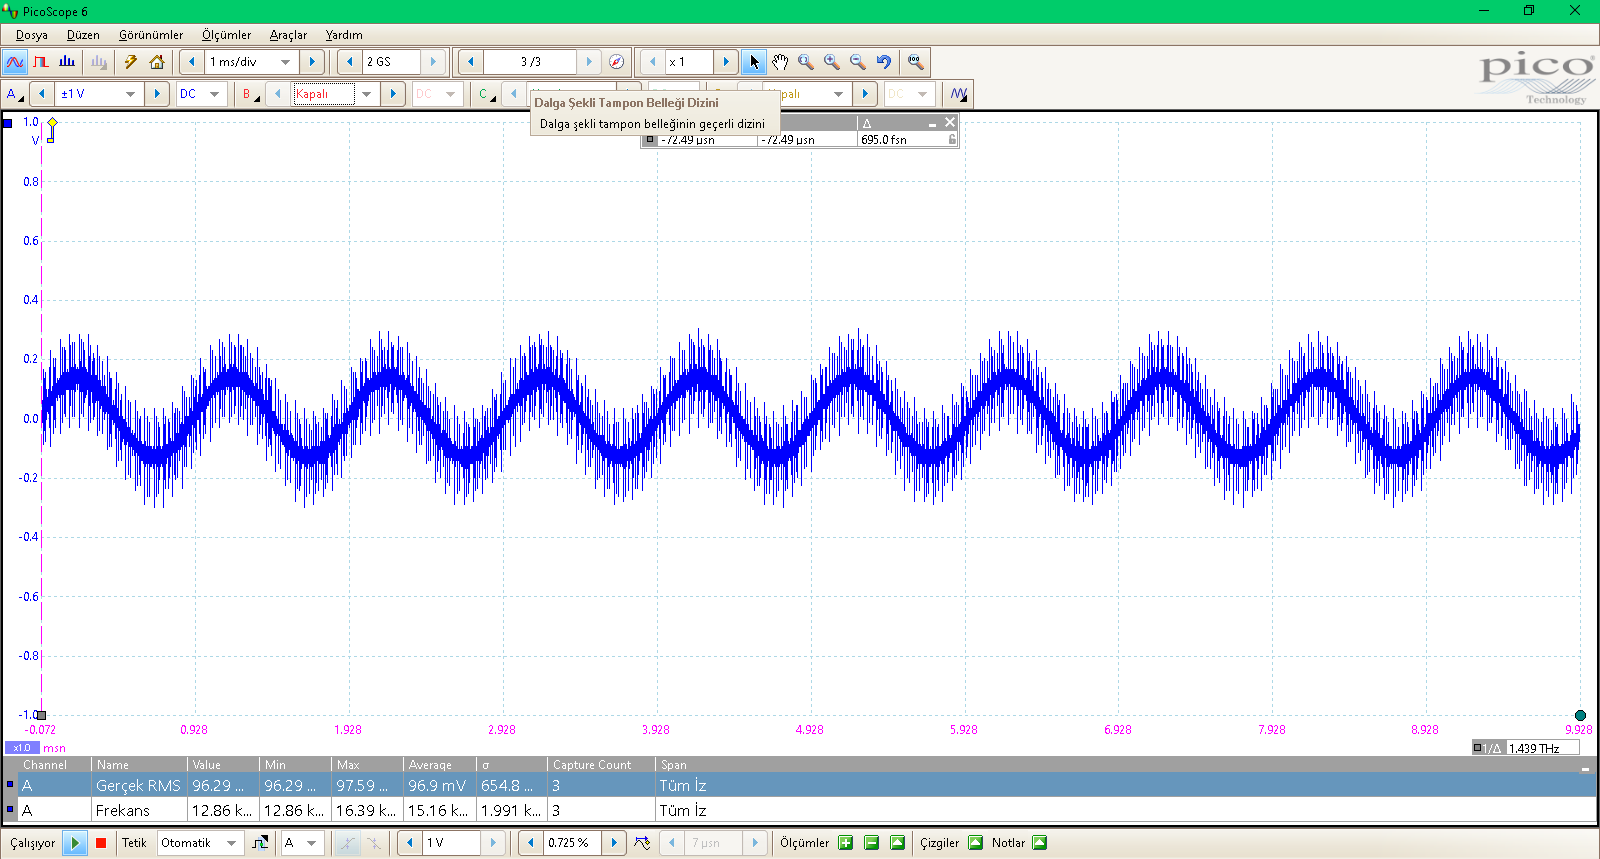
Task: Increase zoom factor x 1 arrow
Action: [726, 62]
